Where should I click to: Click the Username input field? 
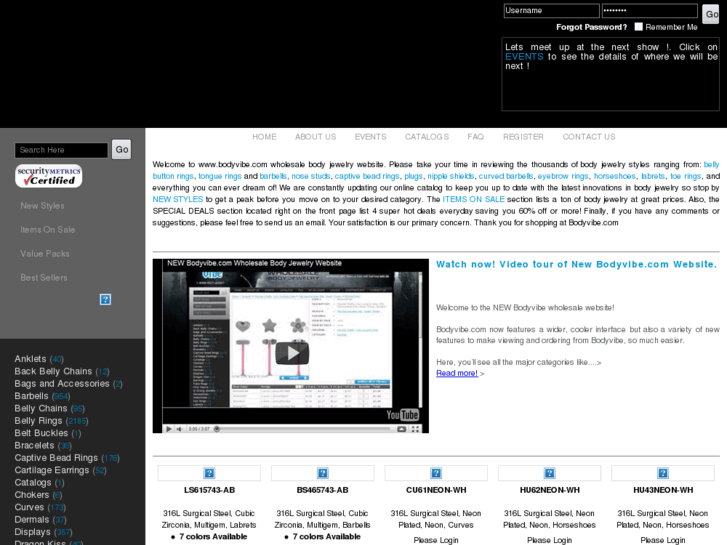tap(551, 11)
